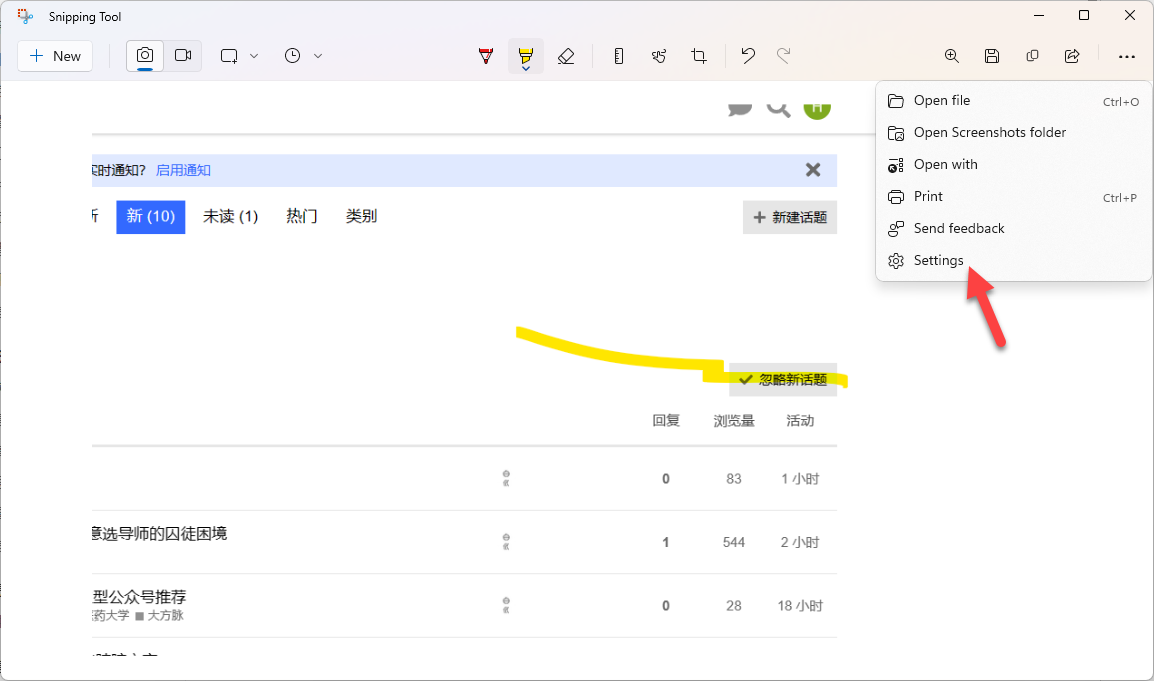Select the eraser tool
The width and height of the screenshot is (1154, 681).
click(x=566, y=56)
